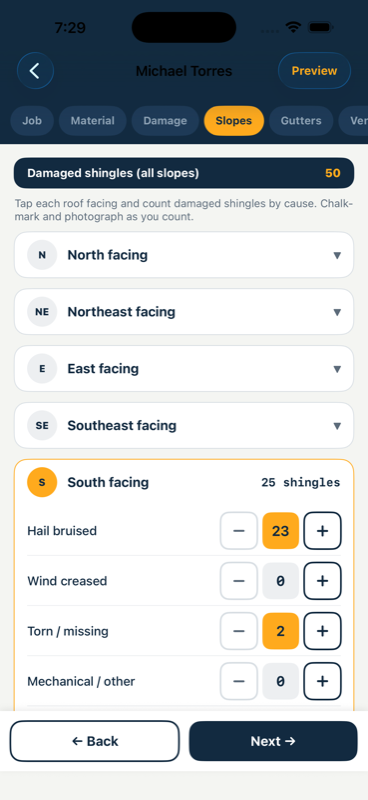This screenshot has height=800, width=368.
Task: Tap the back chevron icon in header
Action: click(35, 71)
